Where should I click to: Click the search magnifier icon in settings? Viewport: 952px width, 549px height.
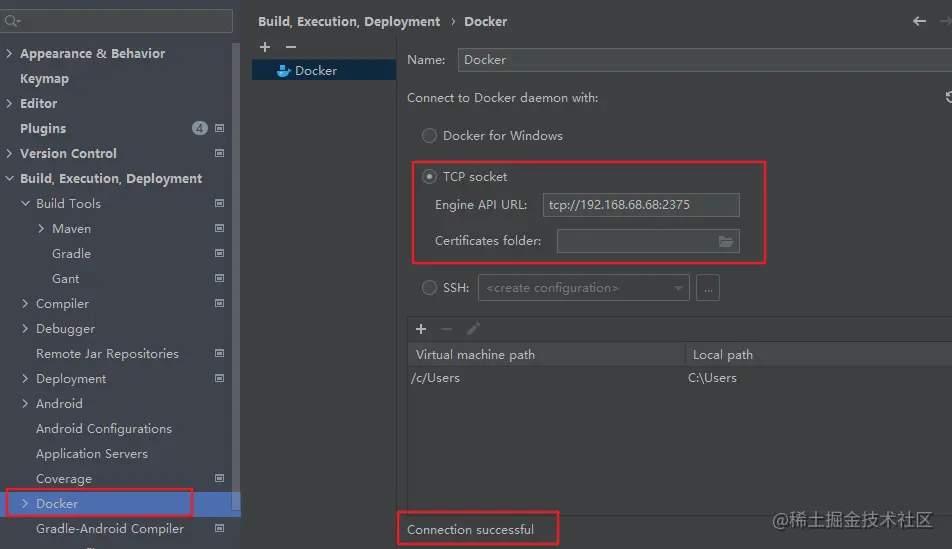point(12,21)
